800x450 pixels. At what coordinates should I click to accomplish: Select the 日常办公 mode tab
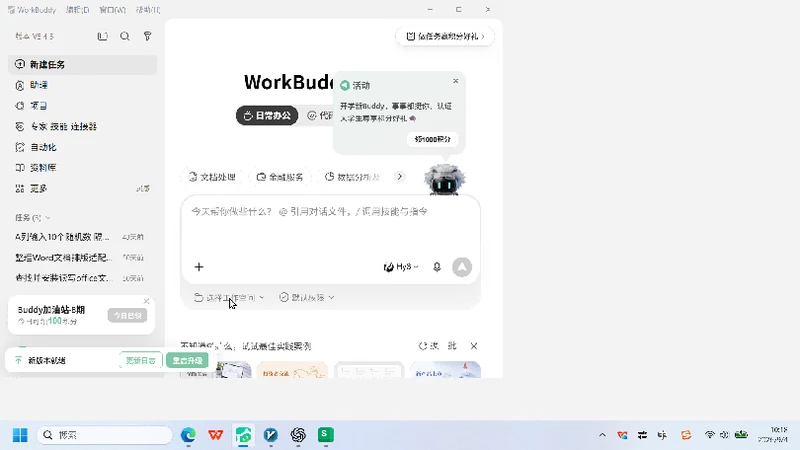(x=267, y=115)
